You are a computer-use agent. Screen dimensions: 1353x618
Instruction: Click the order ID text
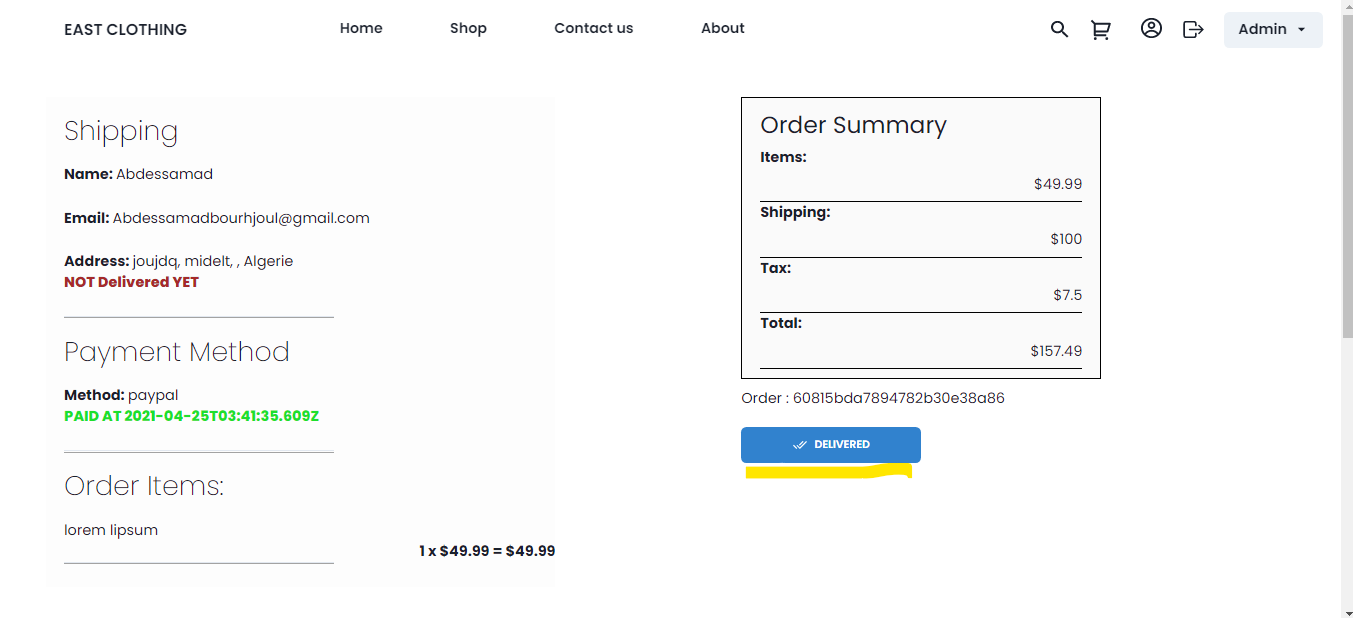coord(872,398)
